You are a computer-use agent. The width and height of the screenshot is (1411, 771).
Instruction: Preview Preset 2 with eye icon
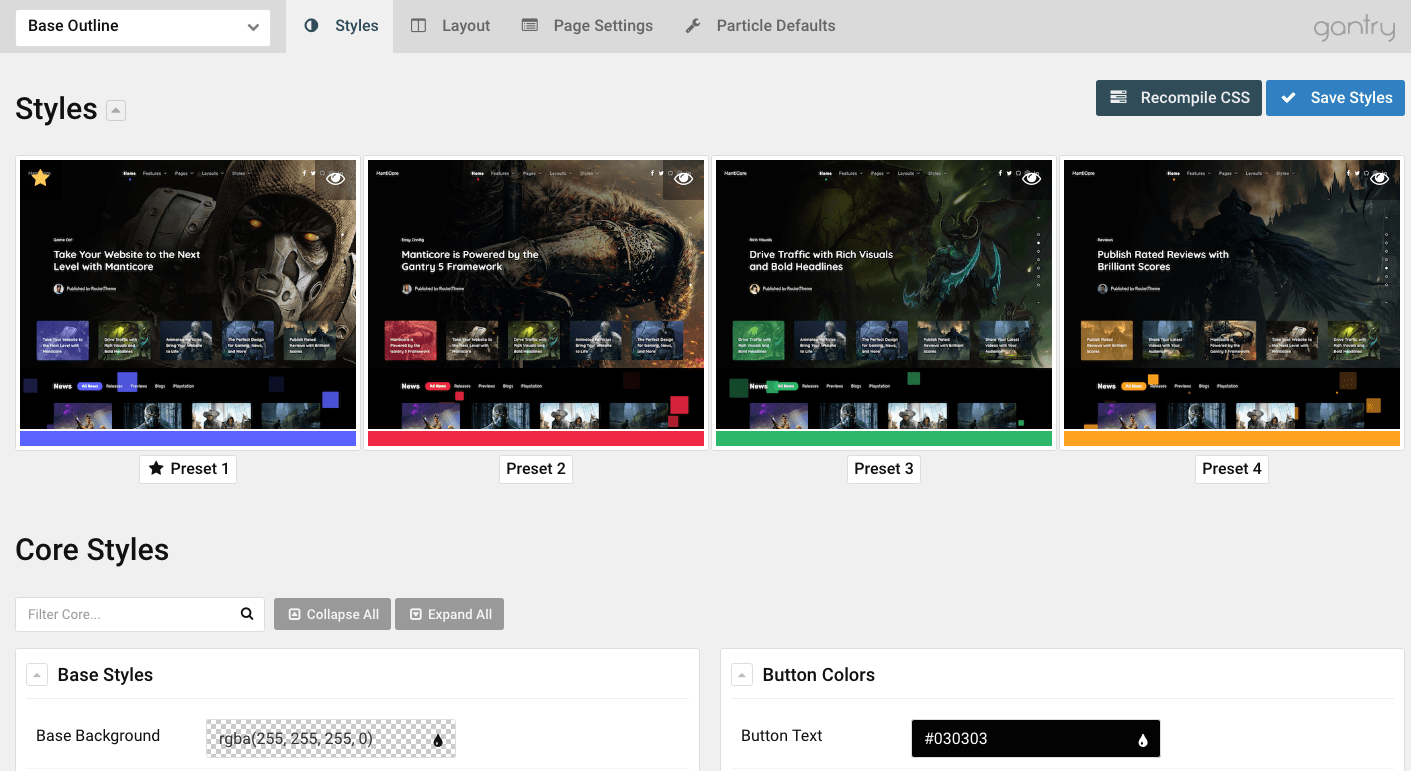pyautogui.click(x=683, y=178)
